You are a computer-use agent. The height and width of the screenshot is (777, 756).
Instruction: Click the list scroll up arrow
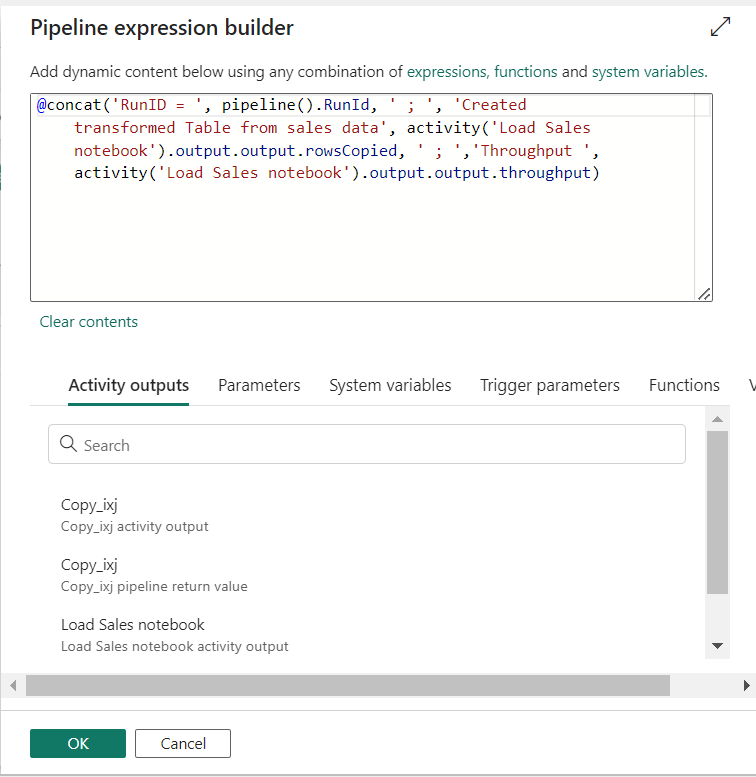(x=717, y=419)
